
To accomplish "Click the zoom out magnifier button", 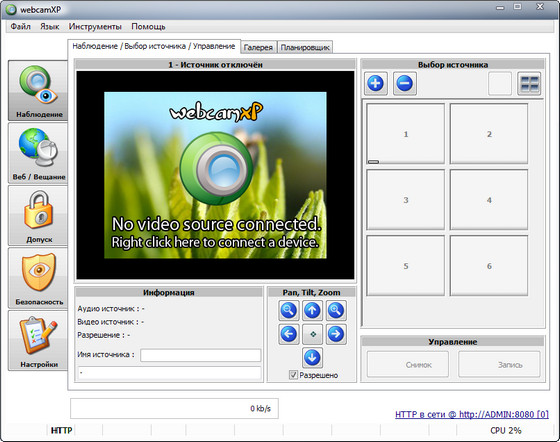I will (289, 310).
